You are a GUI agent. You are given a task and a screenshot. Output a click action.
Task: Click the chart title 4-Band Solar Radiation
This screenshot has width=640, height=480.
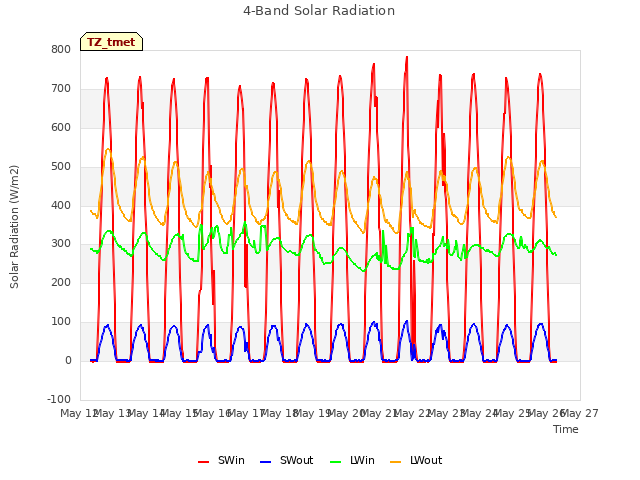tap(319, 11)
